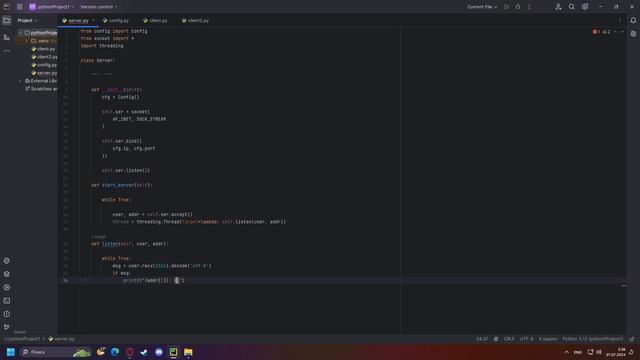Open the Services tool window

[7, 287]
